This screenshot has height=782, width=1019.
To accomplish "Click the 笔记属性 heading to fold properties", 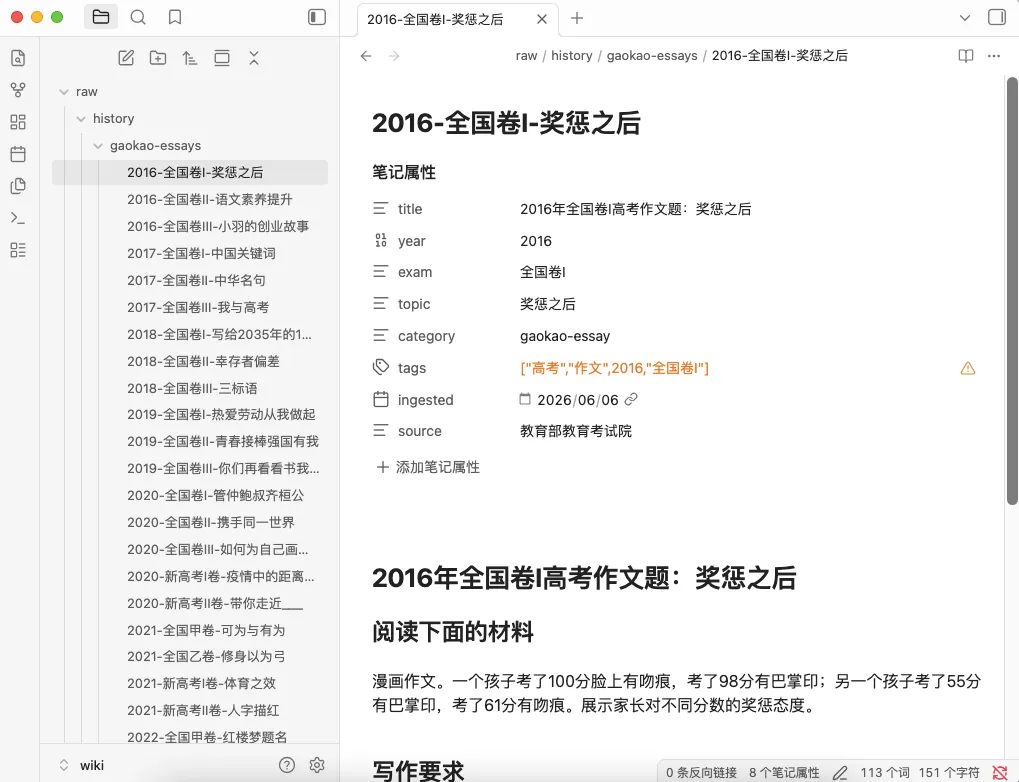I will tap(404, 172).
